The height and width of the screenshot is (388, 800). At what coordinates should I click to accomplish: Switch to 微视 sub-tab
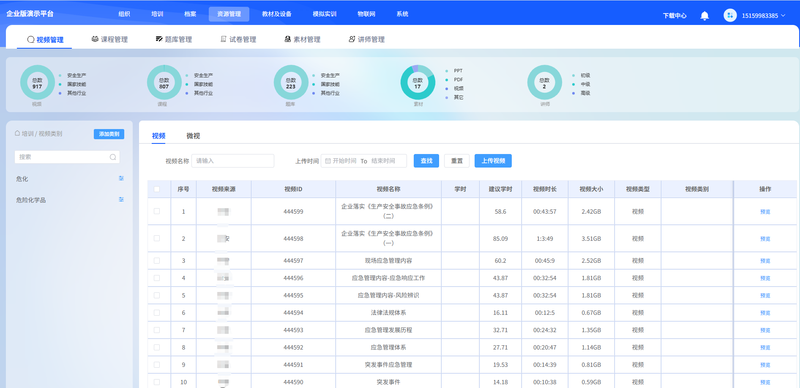point(193,136)
